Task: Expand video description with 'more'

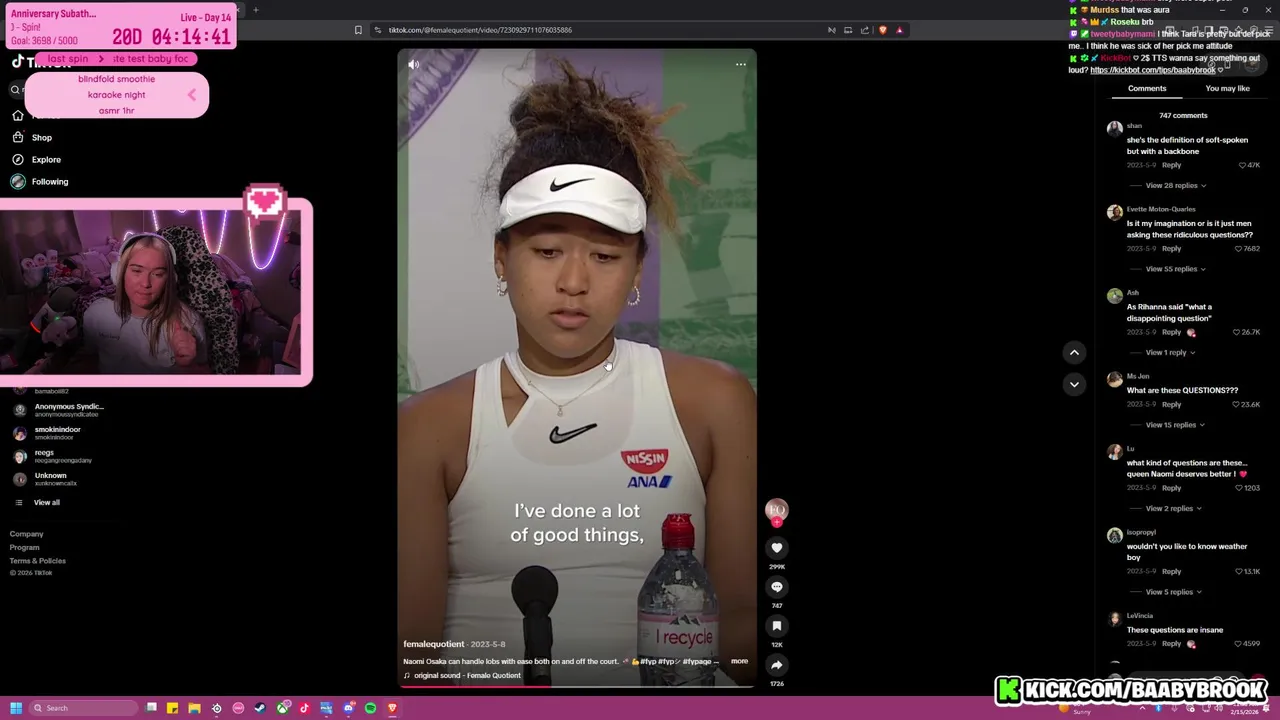Action: [x=739, y=661]
